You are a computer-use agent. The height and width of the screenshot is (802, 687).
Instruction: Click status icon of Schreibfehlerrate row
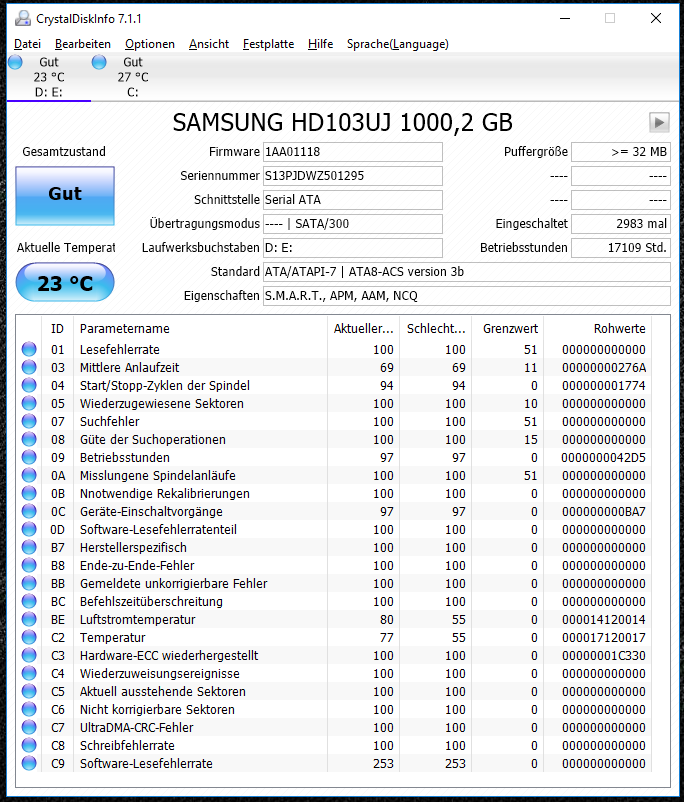[29, 745]
